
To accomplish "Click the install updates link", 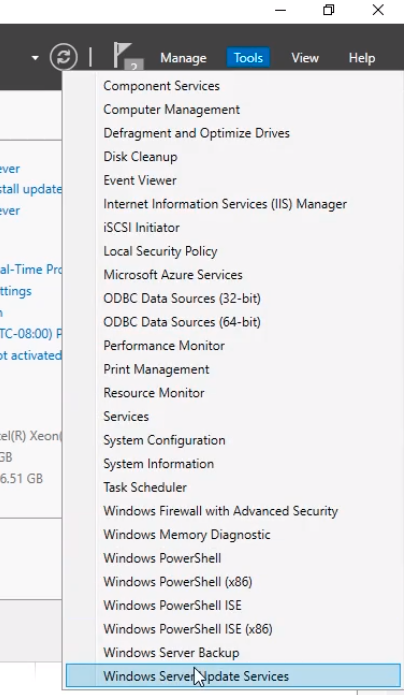I will click(x=31, y=189).
